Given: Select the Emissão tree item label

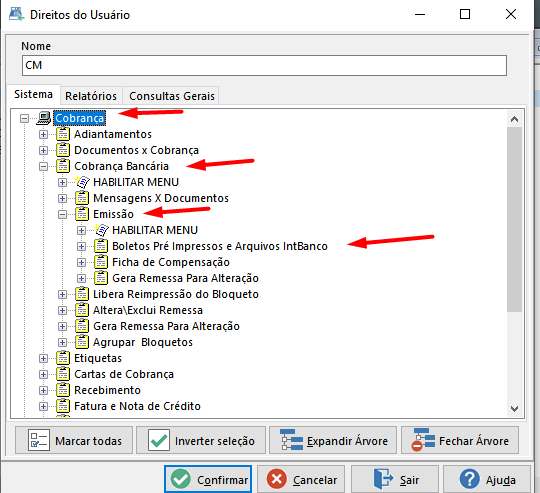Looking at the screenshot, I should (113, 214).
